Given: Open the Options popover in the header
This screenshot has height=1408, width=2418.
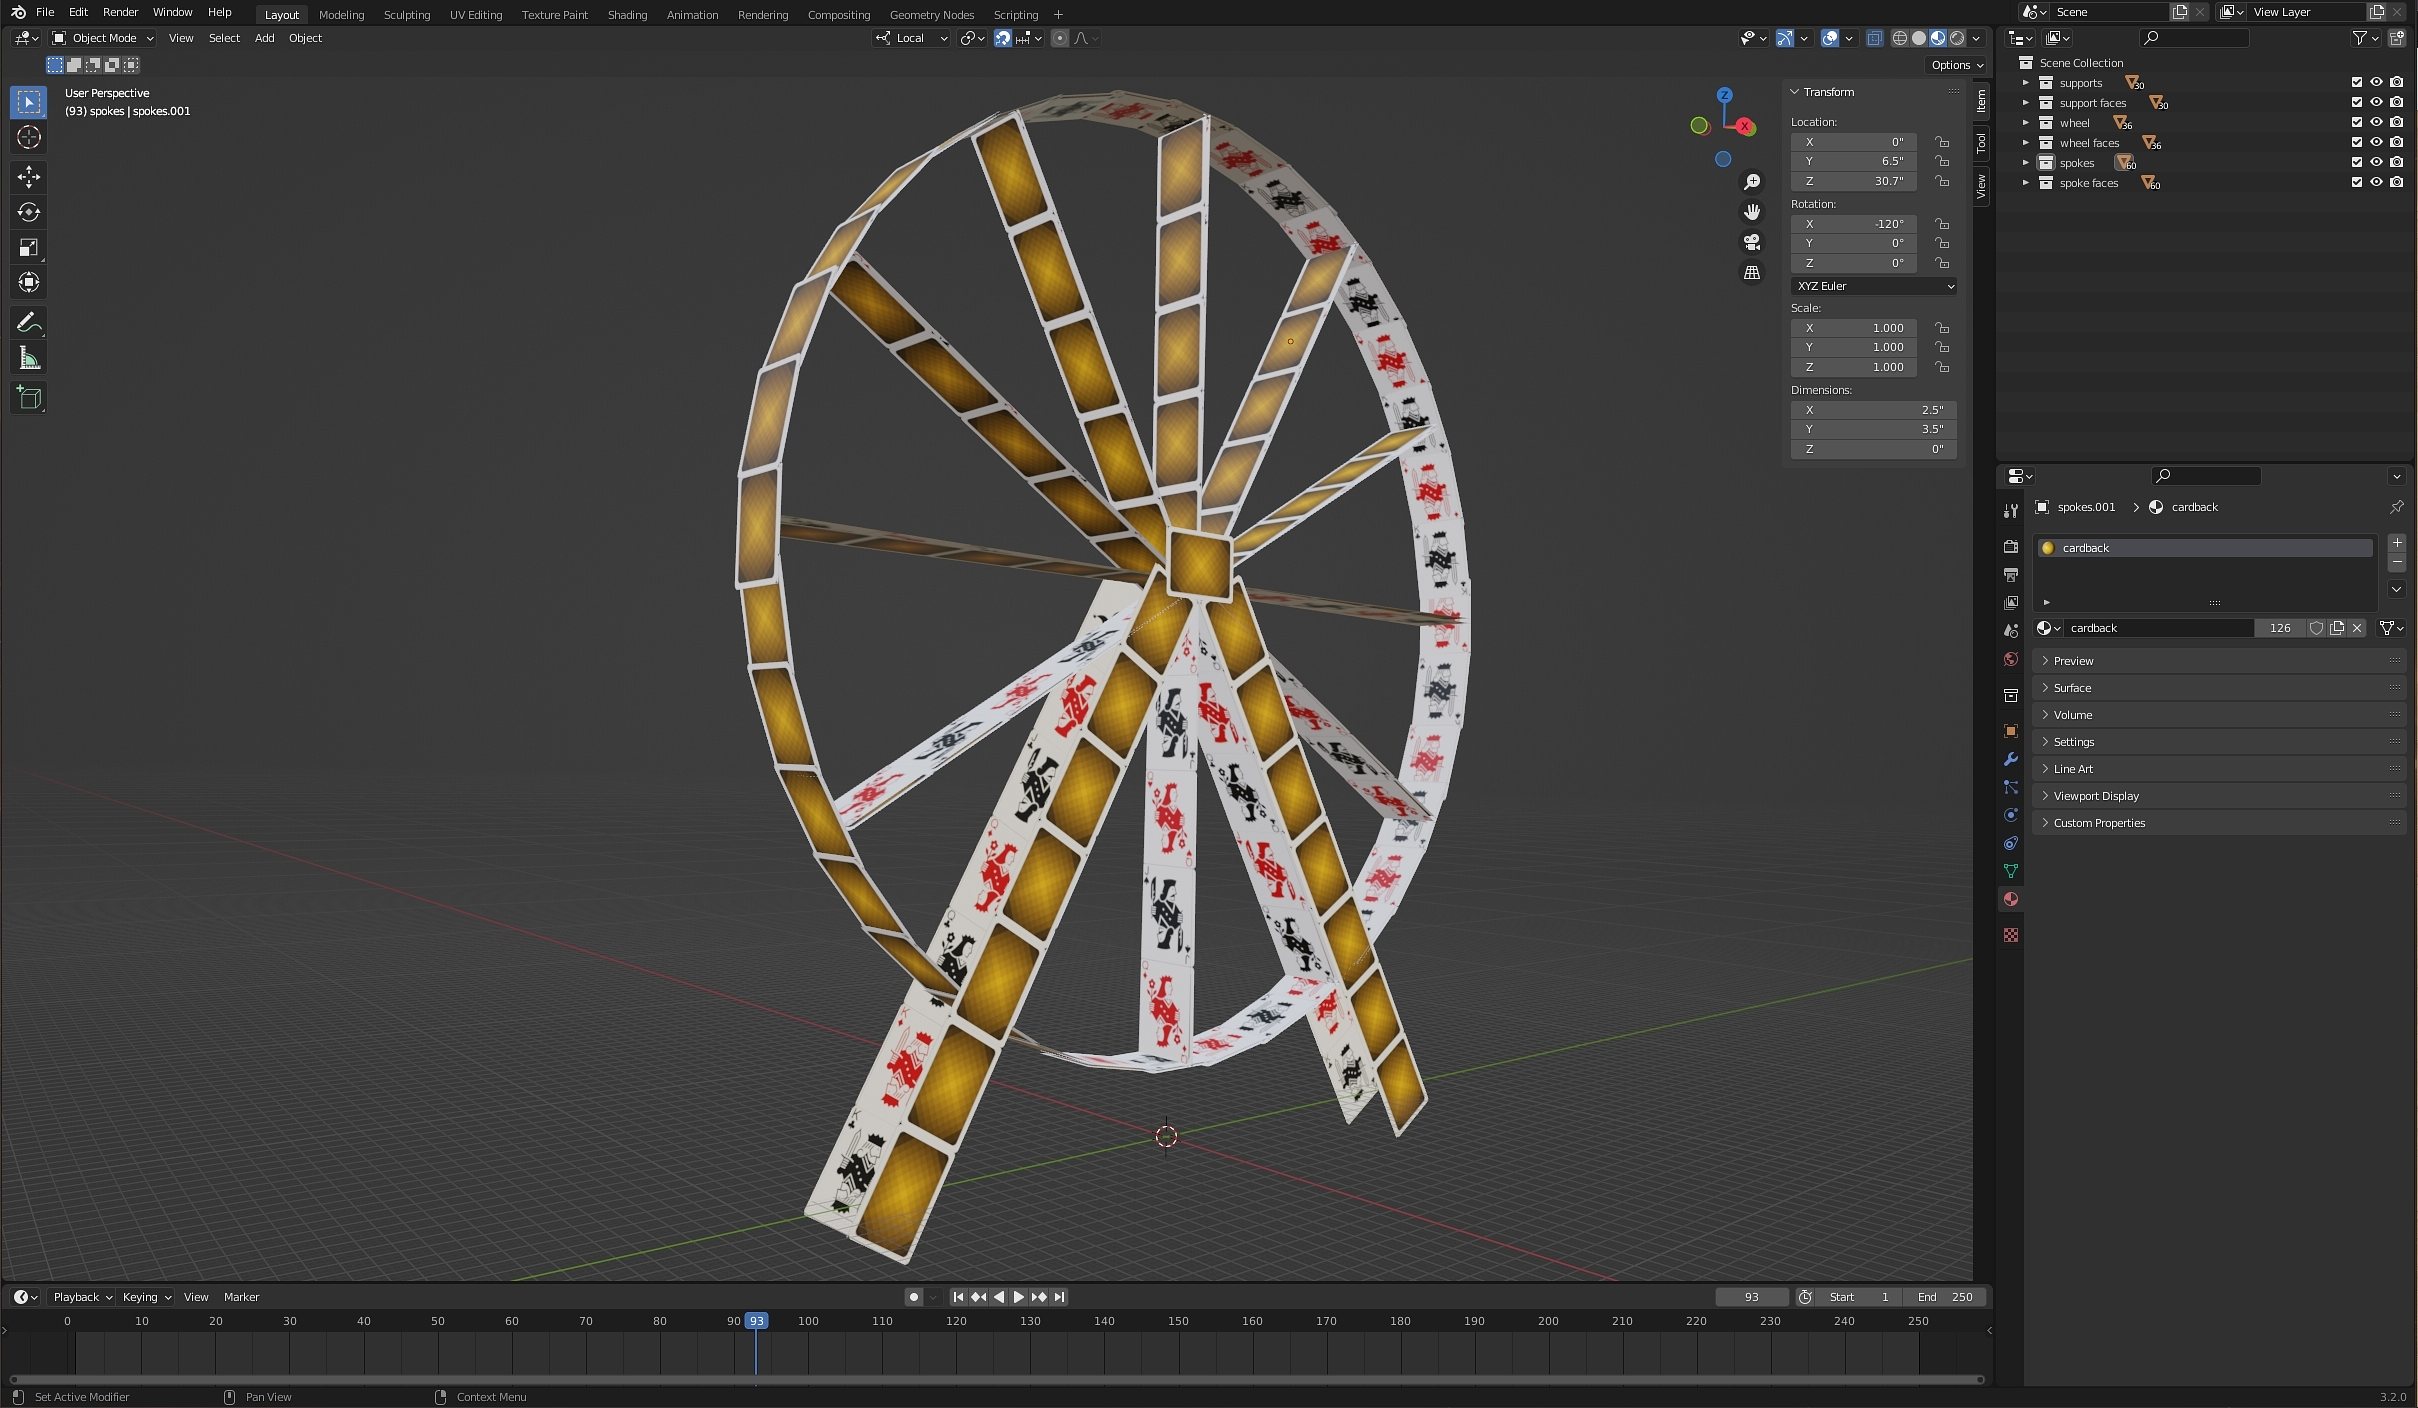Looking at the screenshot, I should pos(1955,64).
